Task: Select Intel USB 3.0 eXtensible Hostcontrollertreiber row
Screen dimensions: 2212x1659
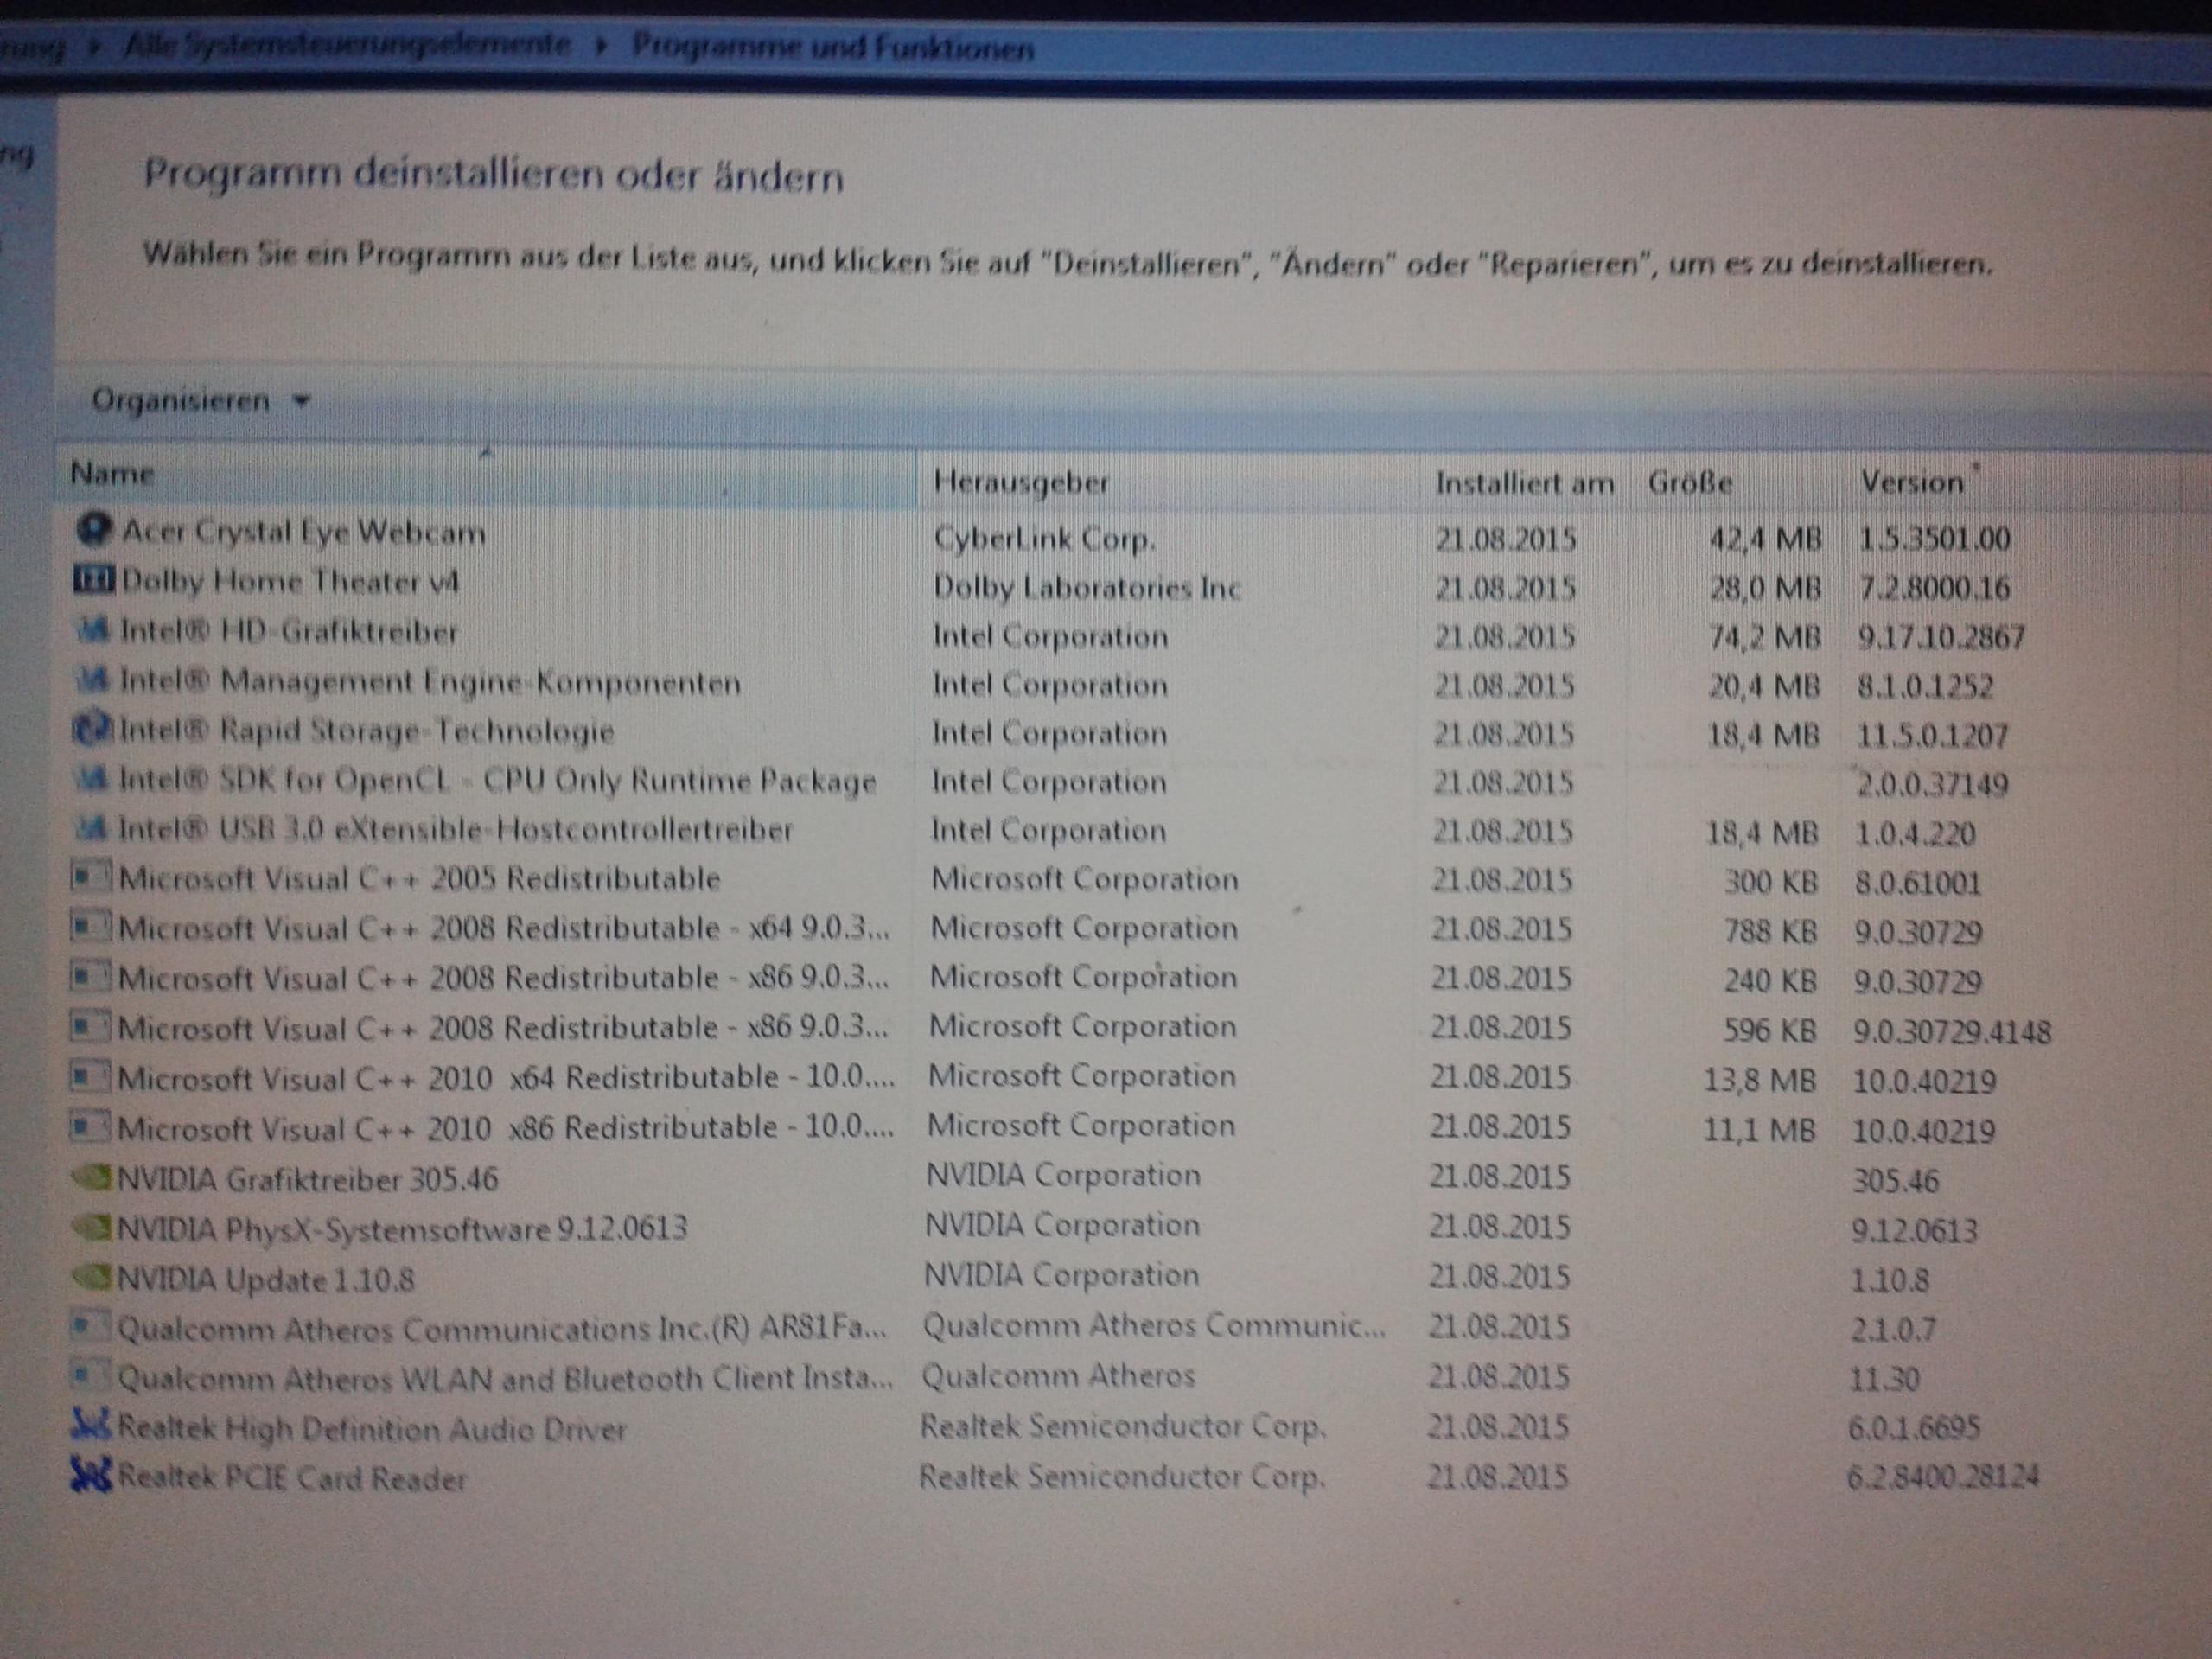Action: pyautogui.click(x=455, y=830)
